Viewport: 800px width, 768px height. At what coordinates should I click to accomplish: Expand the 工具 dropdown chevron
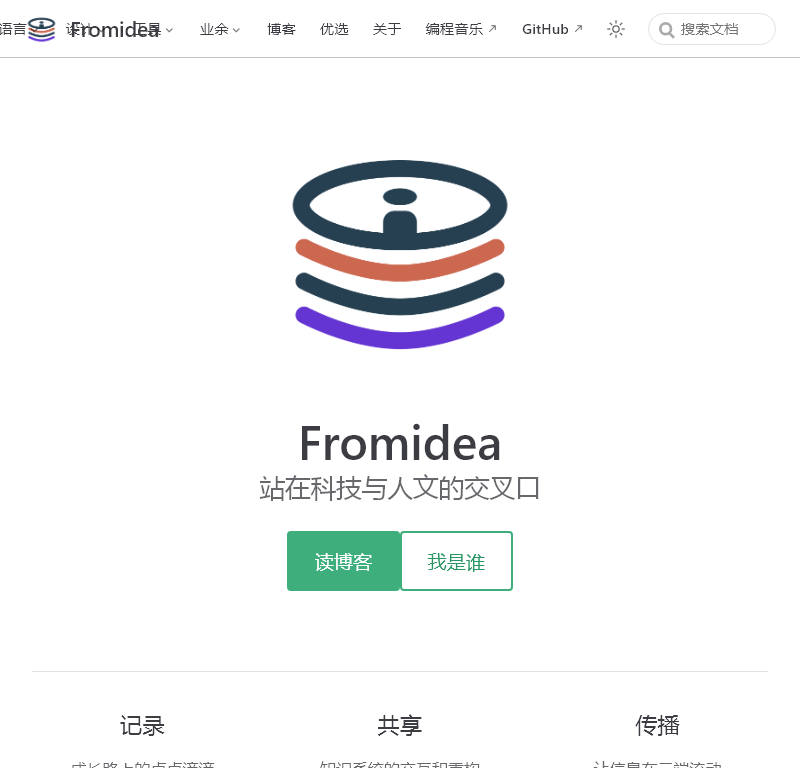tap(169, 30)
